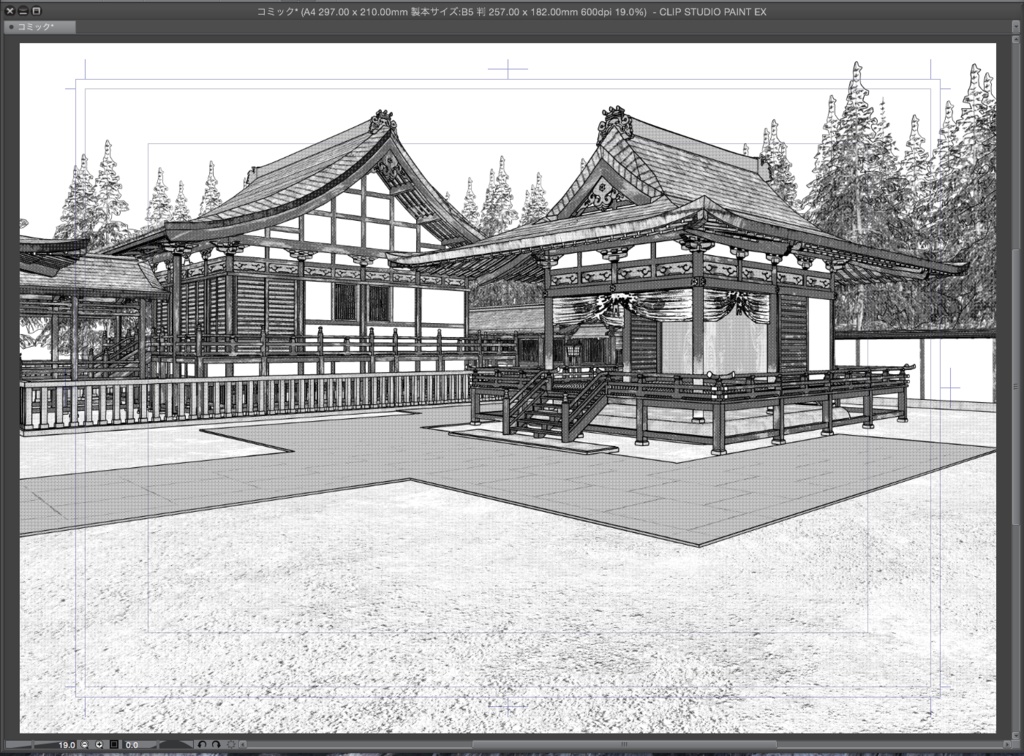Click the unsaved-changes dot on the コミック tab
The height and width of the screenshot is (756, 1024).
(x=12, y=25)
